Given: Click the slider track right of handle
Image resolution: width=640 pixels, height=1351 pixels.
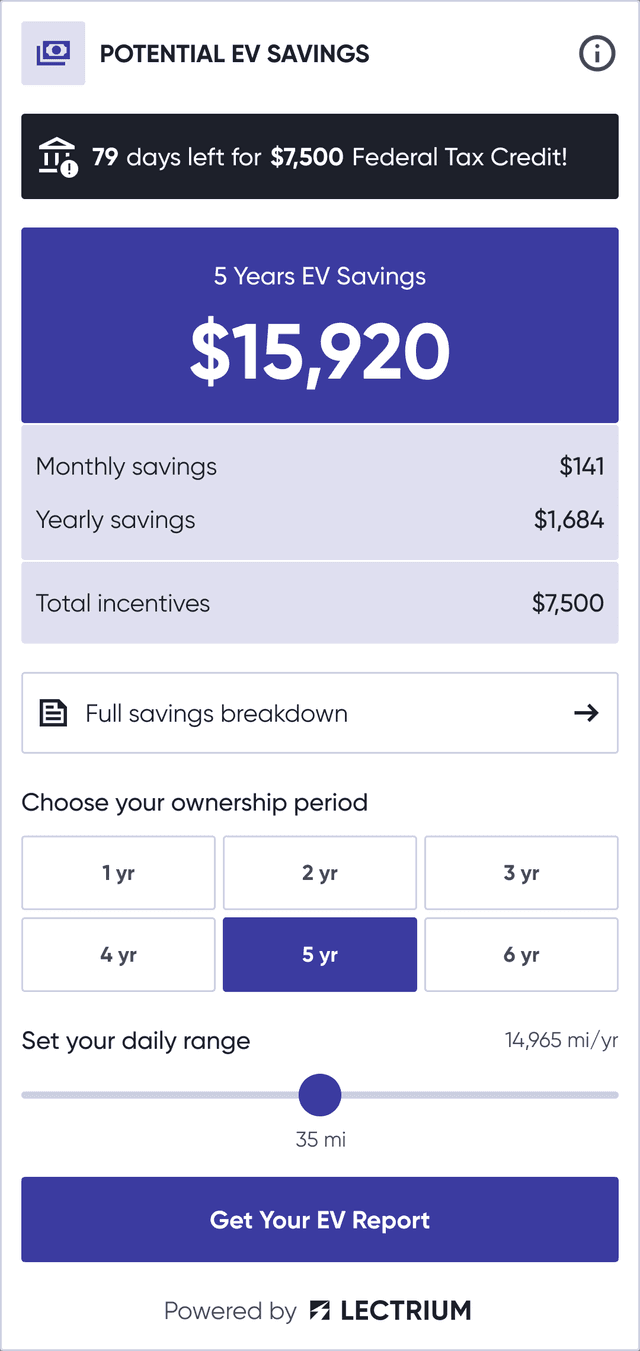Looking at the screenshot, I should [x=480, y=1095].
